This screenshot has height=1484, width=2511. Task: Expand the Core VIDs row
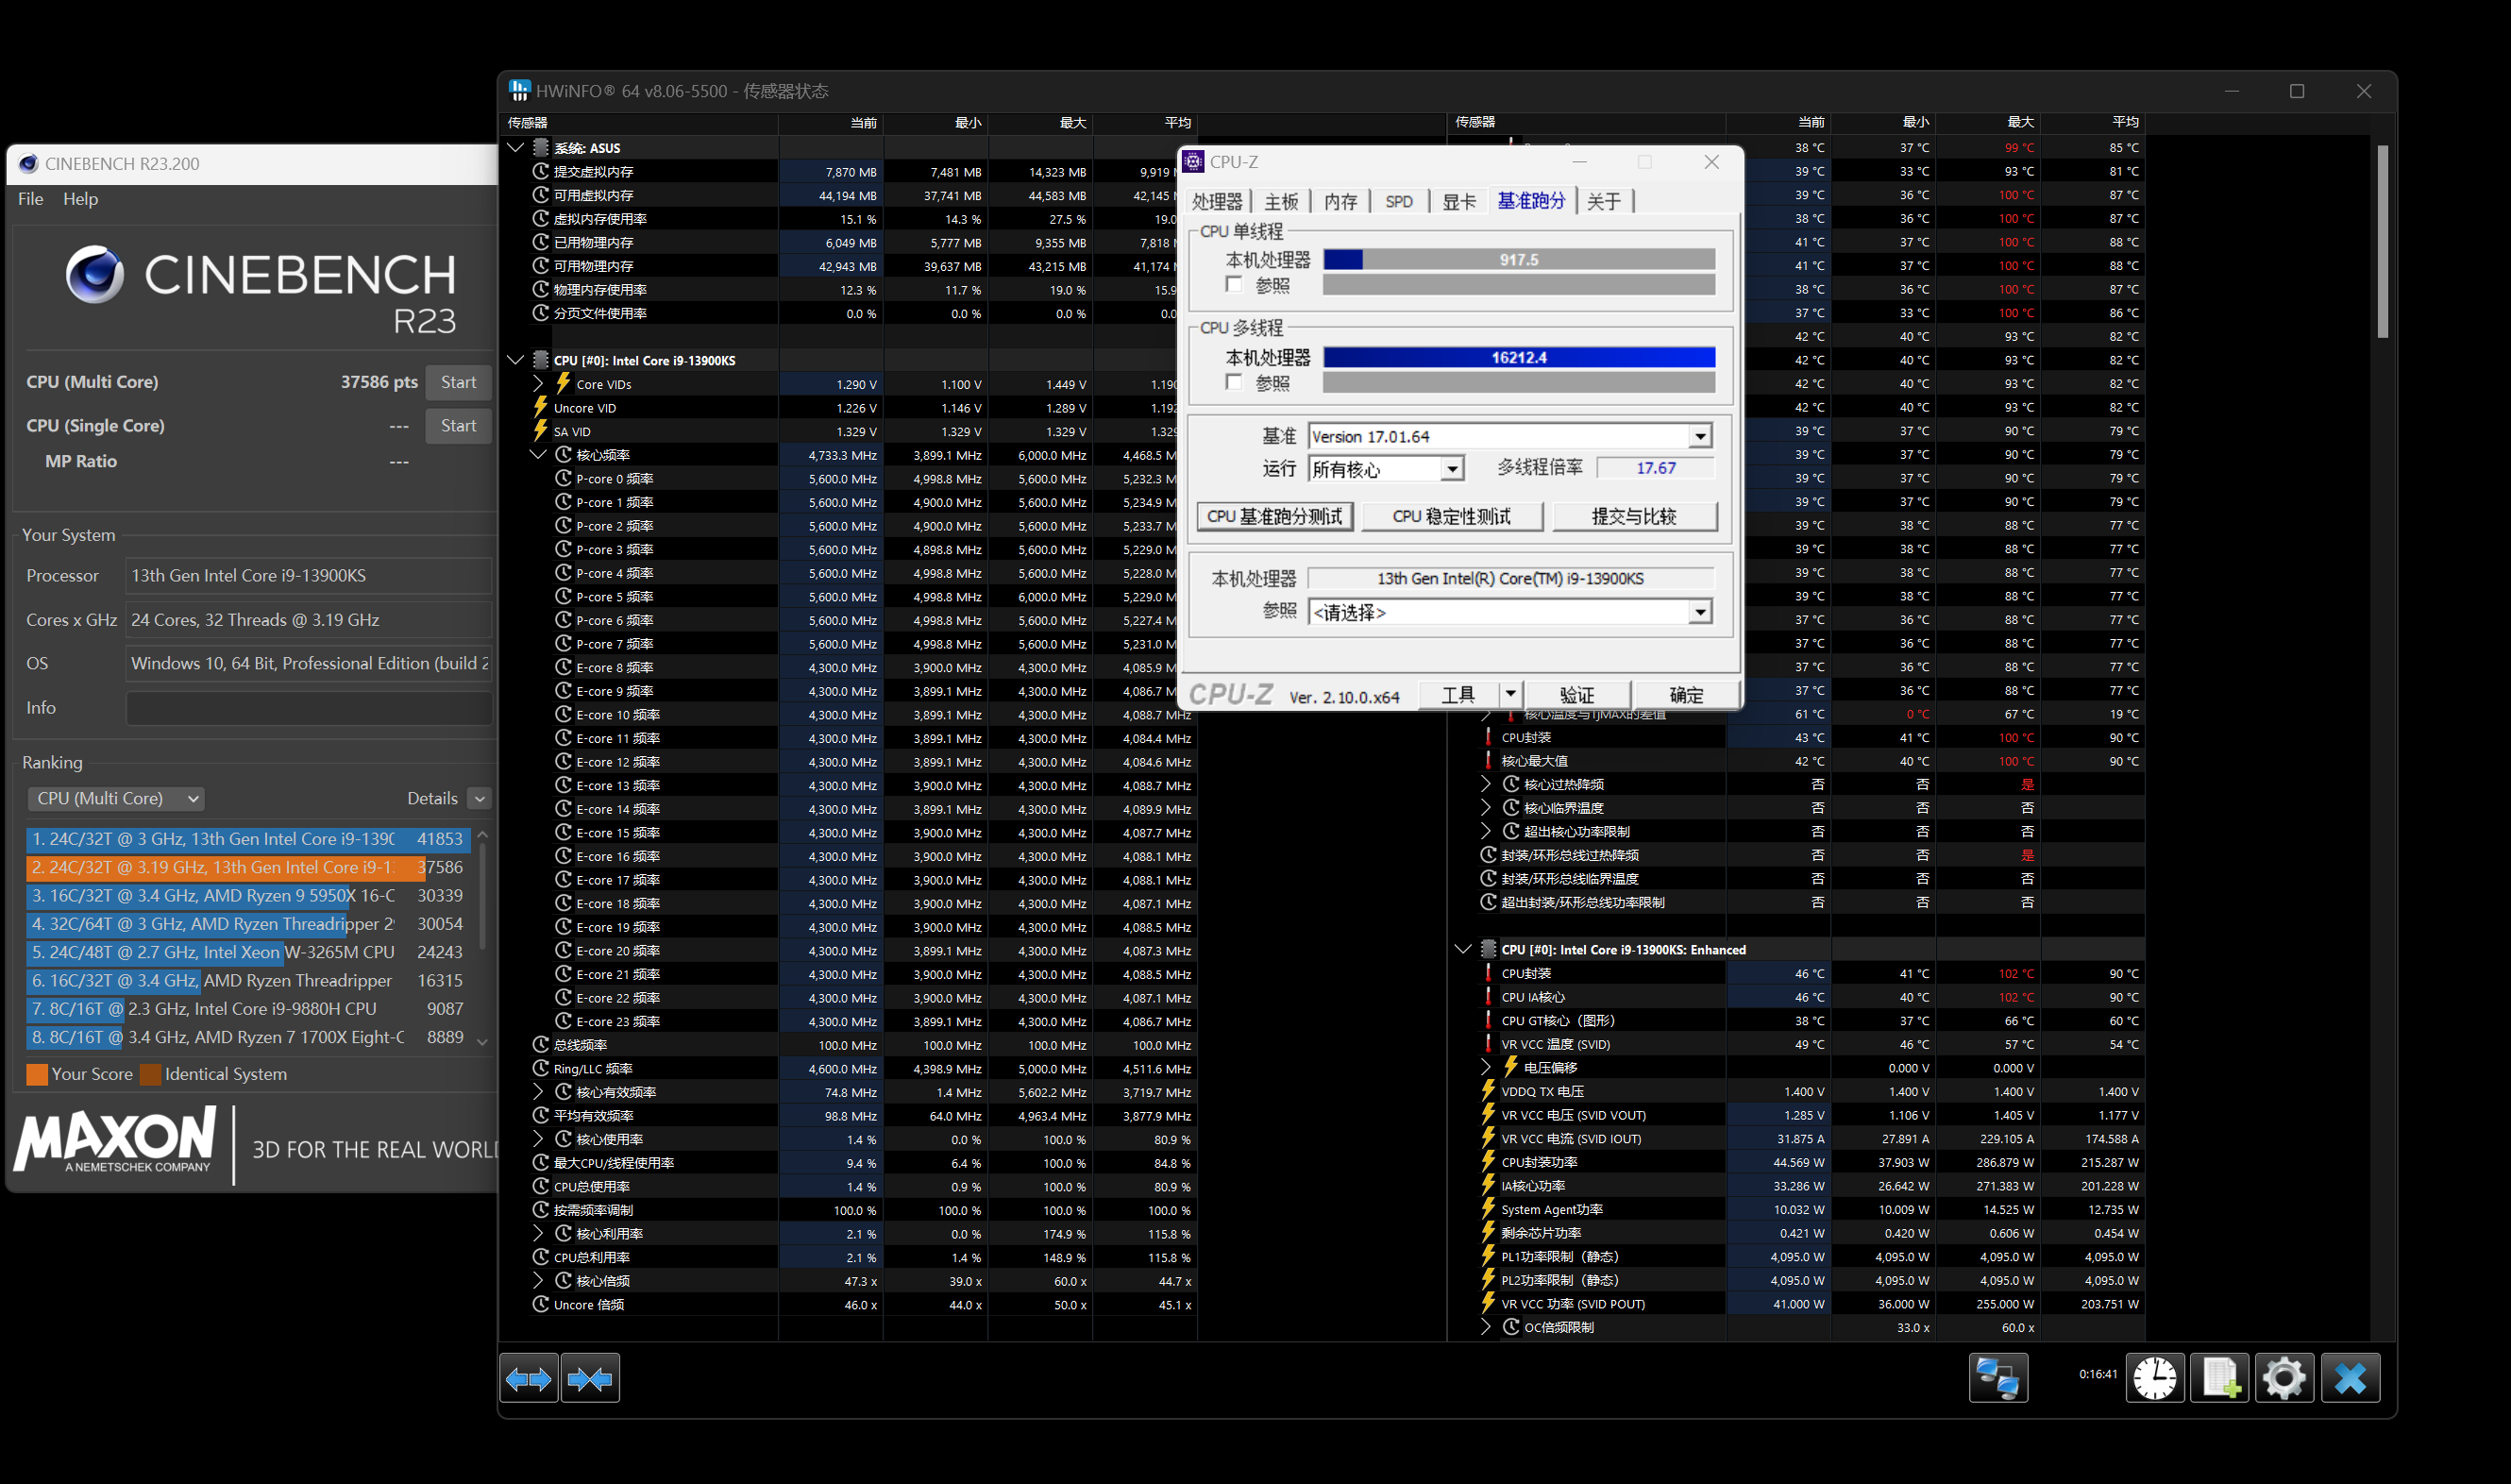[x=538, y=384]
